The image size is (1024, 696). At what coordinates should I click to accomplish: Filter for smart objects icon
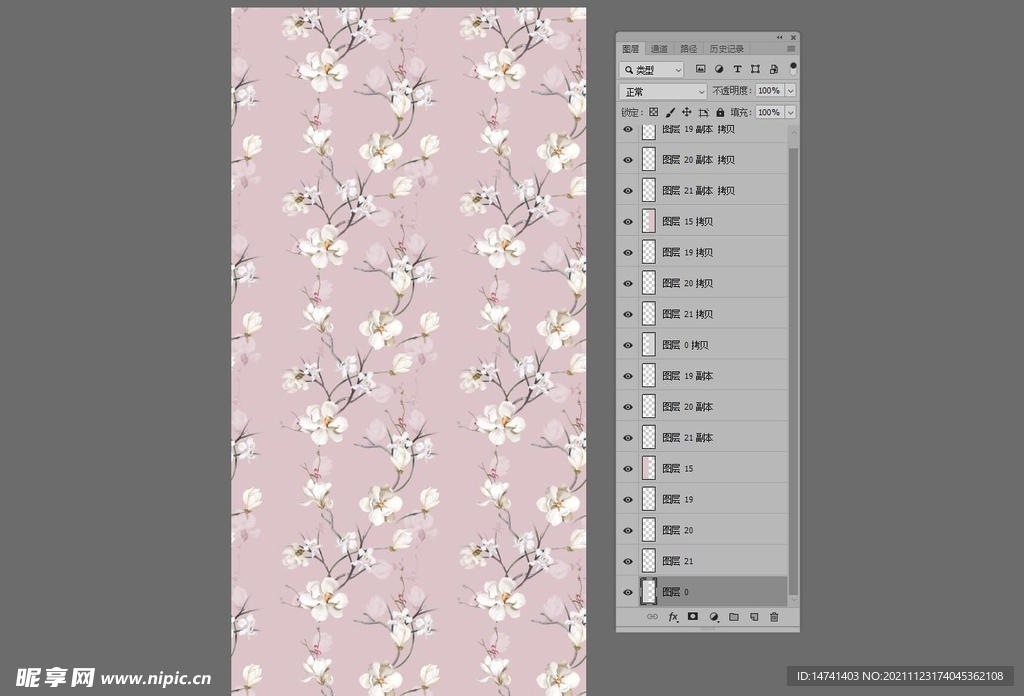(774, 69)
